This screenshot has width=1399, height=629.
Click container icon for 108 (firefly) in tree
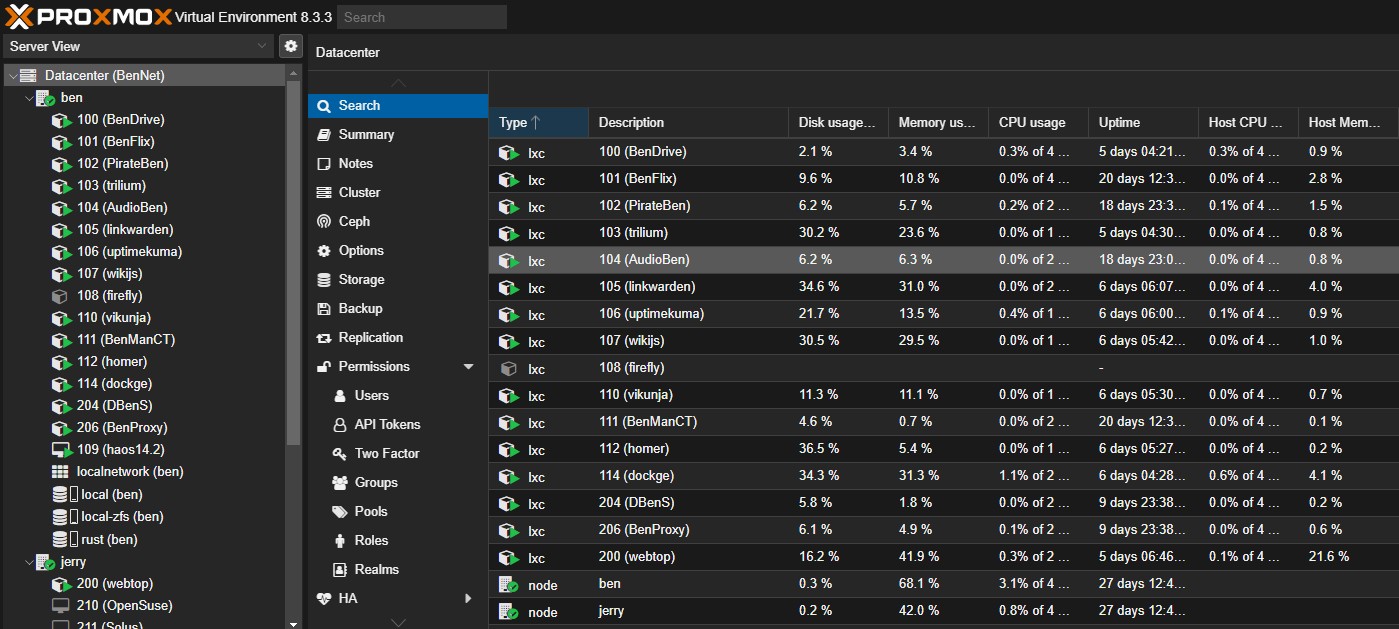(60, 296)
